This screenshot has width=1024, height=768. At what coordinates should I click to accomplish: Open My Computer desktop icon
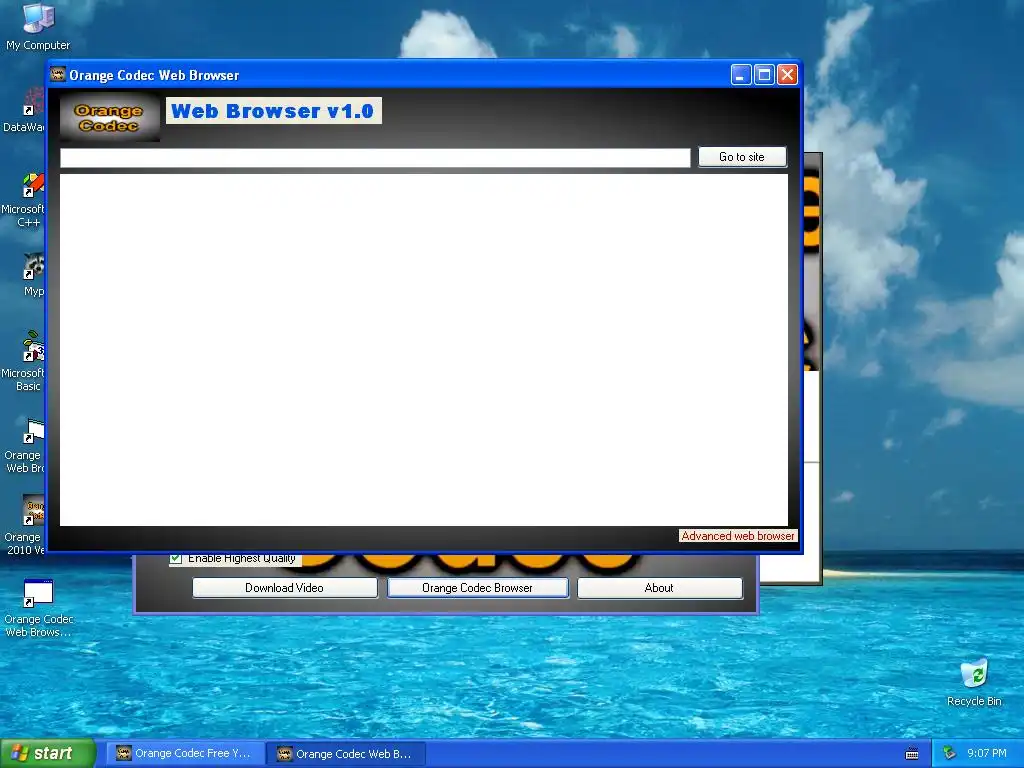(x=38, y=27)
